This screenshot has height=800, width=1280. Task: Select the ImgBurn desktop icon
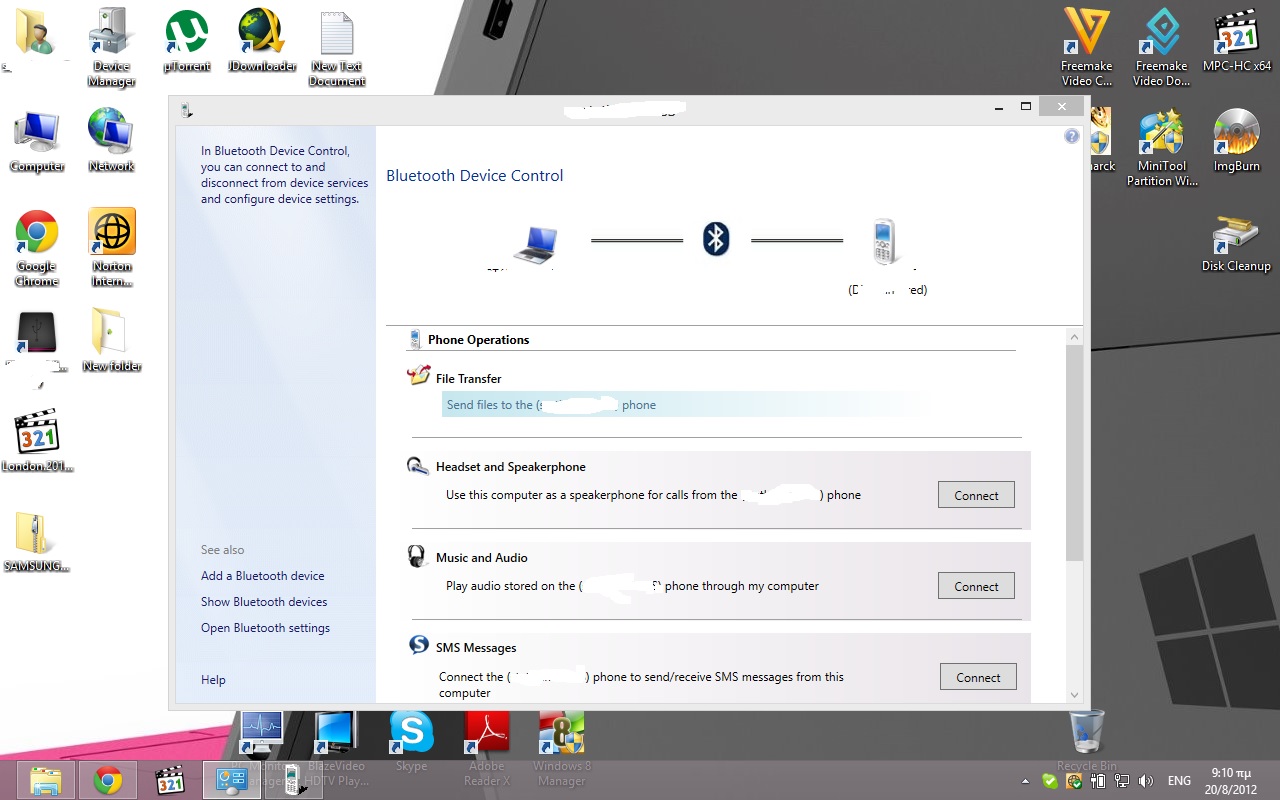click(1236, 140)
